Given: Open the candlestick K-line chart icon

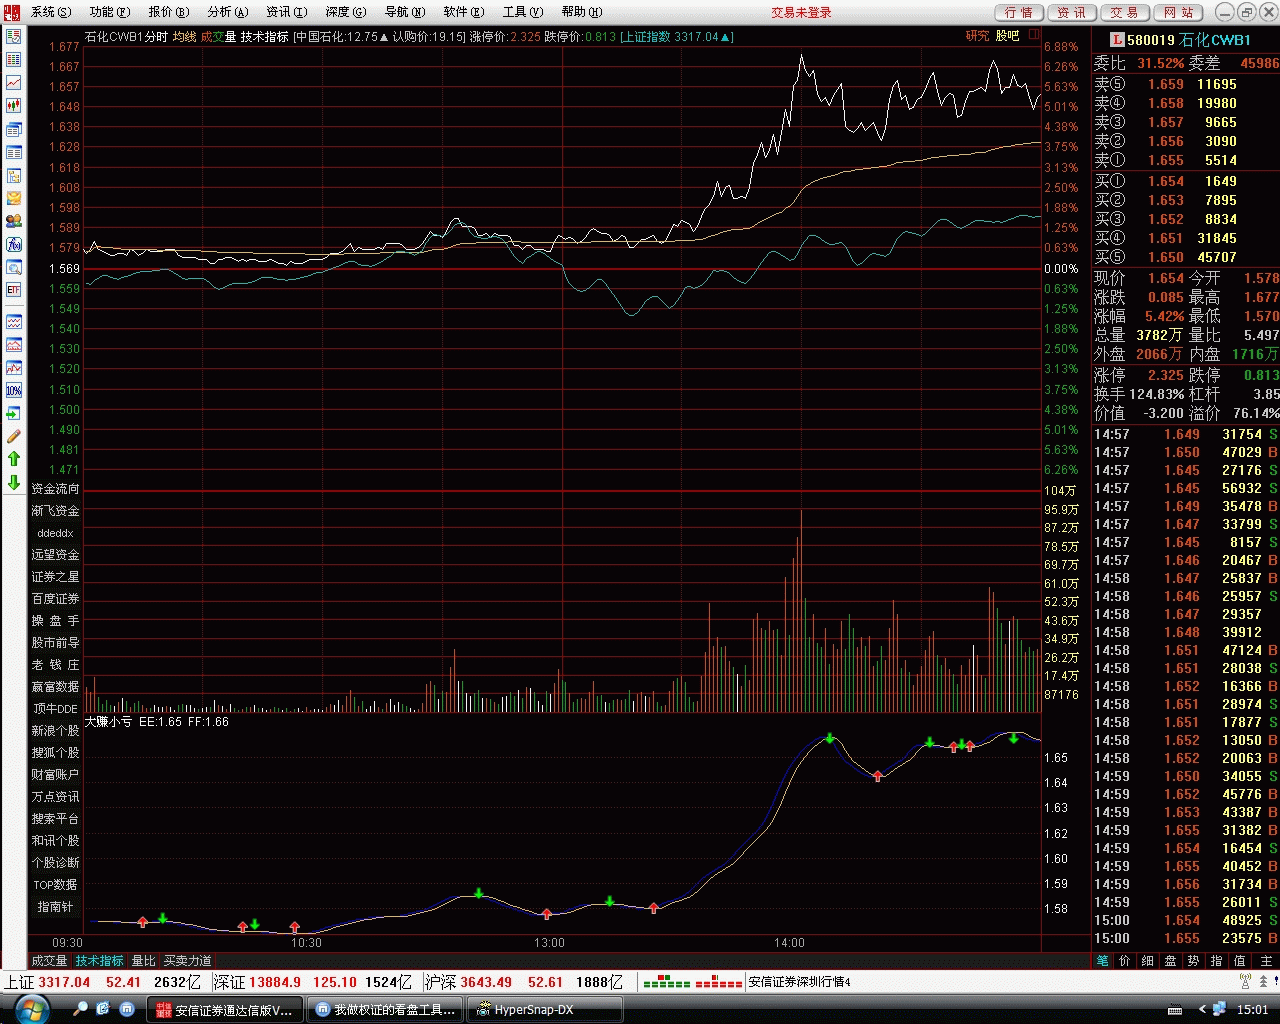Looking at the screenshot, I should tap(13, 105).
